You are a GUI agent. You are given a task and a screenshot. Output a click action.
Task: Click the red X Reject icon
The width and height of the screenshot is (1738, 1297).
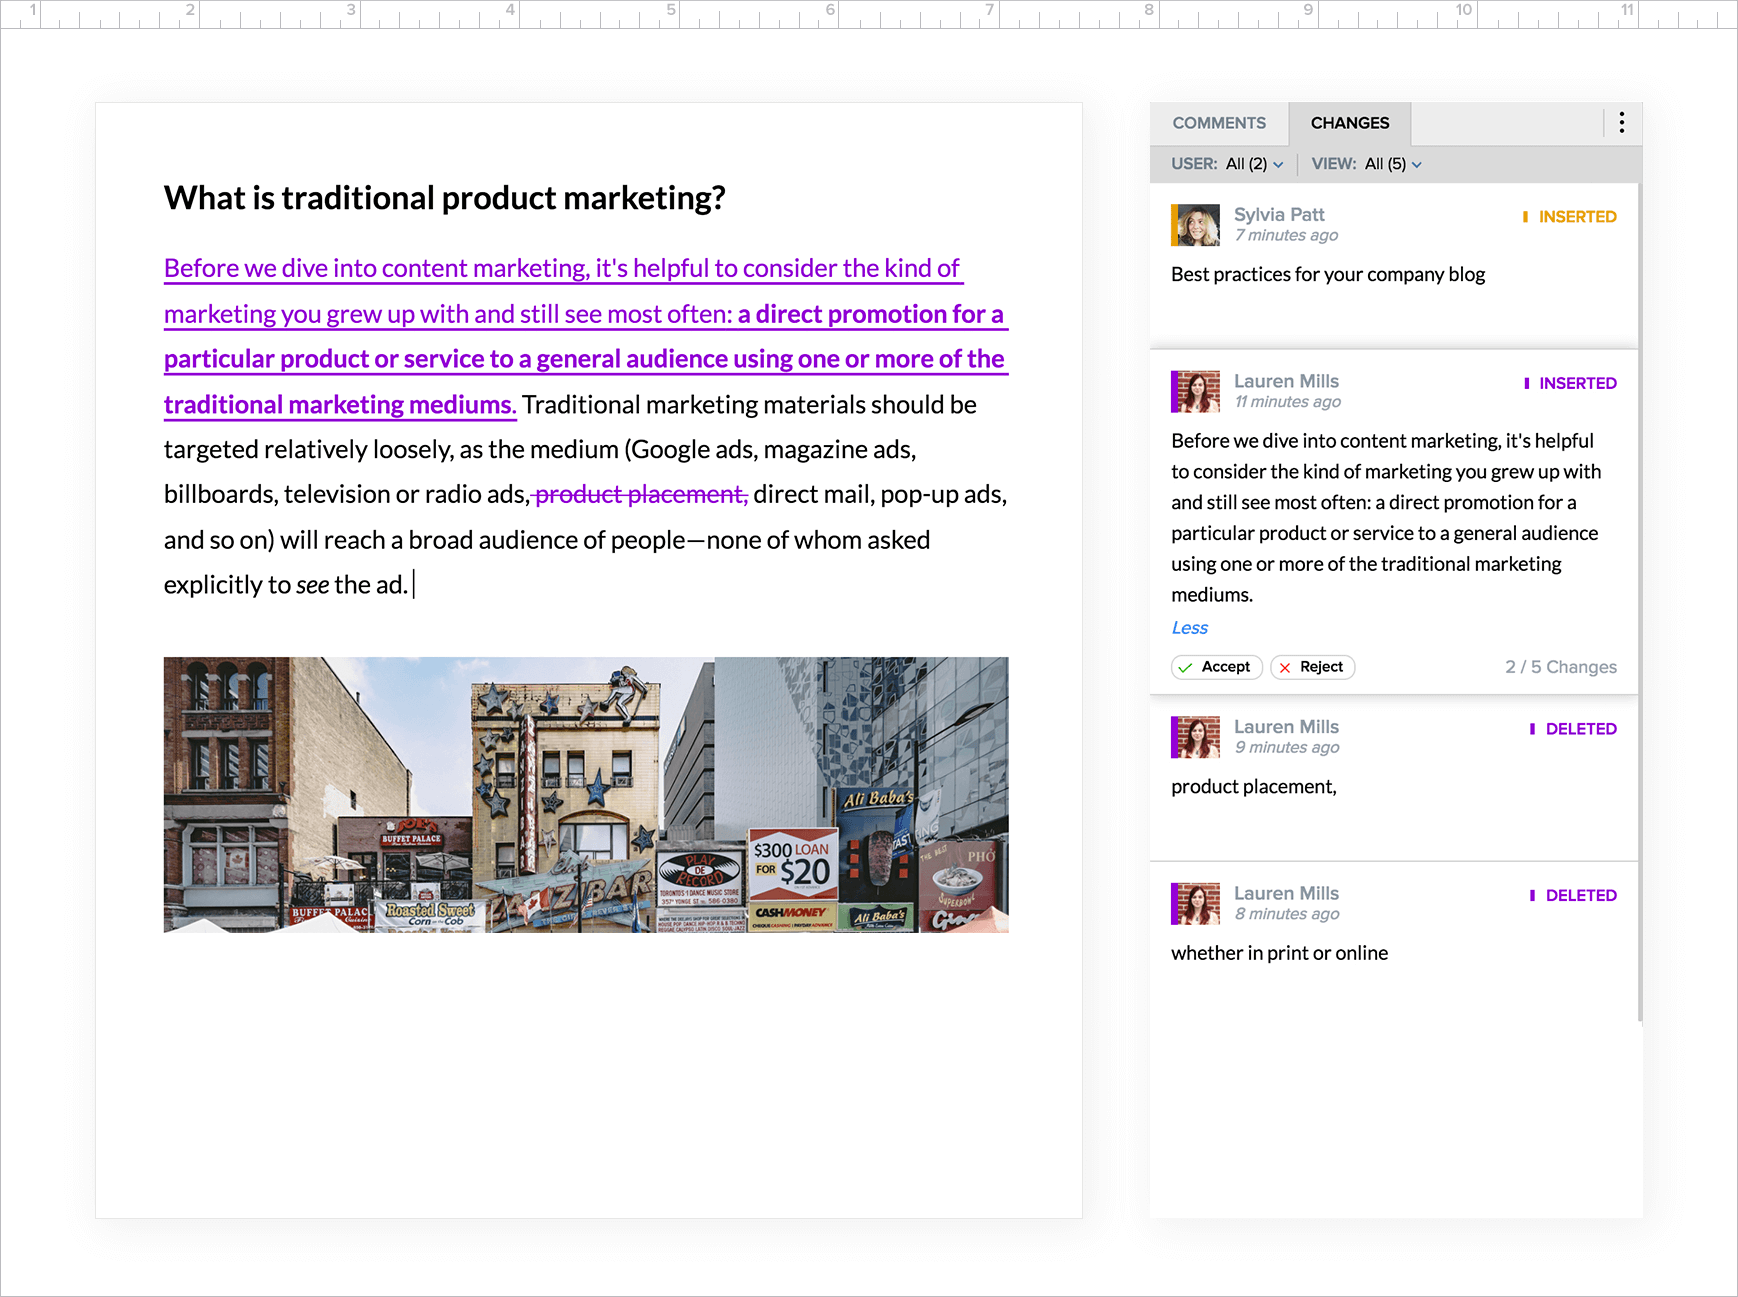(x=1285, y=667)
